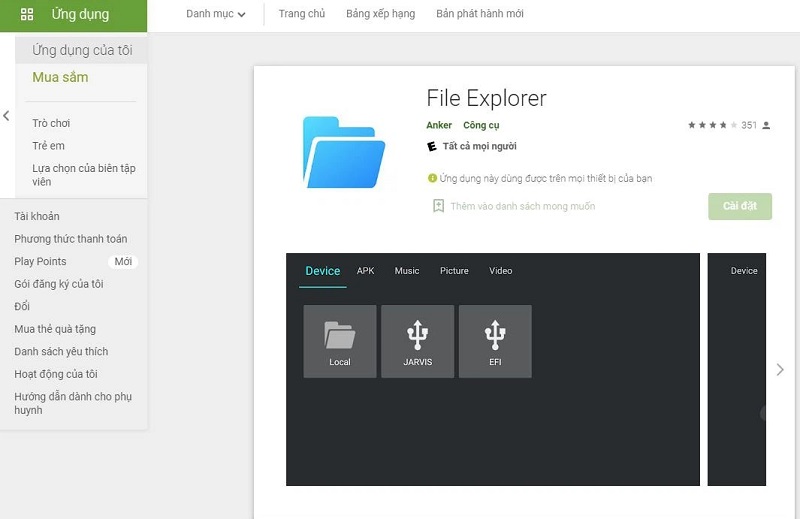Click the Cài đặt install button
Image resolution: width=800 pixels, height=519 pixels.
click(740, 206)
